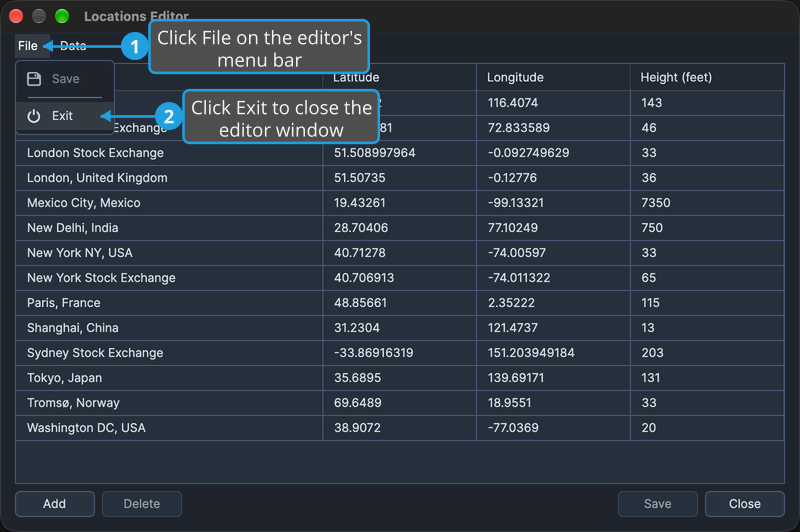Click longitude value 72.833589
Viewport: 800px width, 532px height.
519,128
